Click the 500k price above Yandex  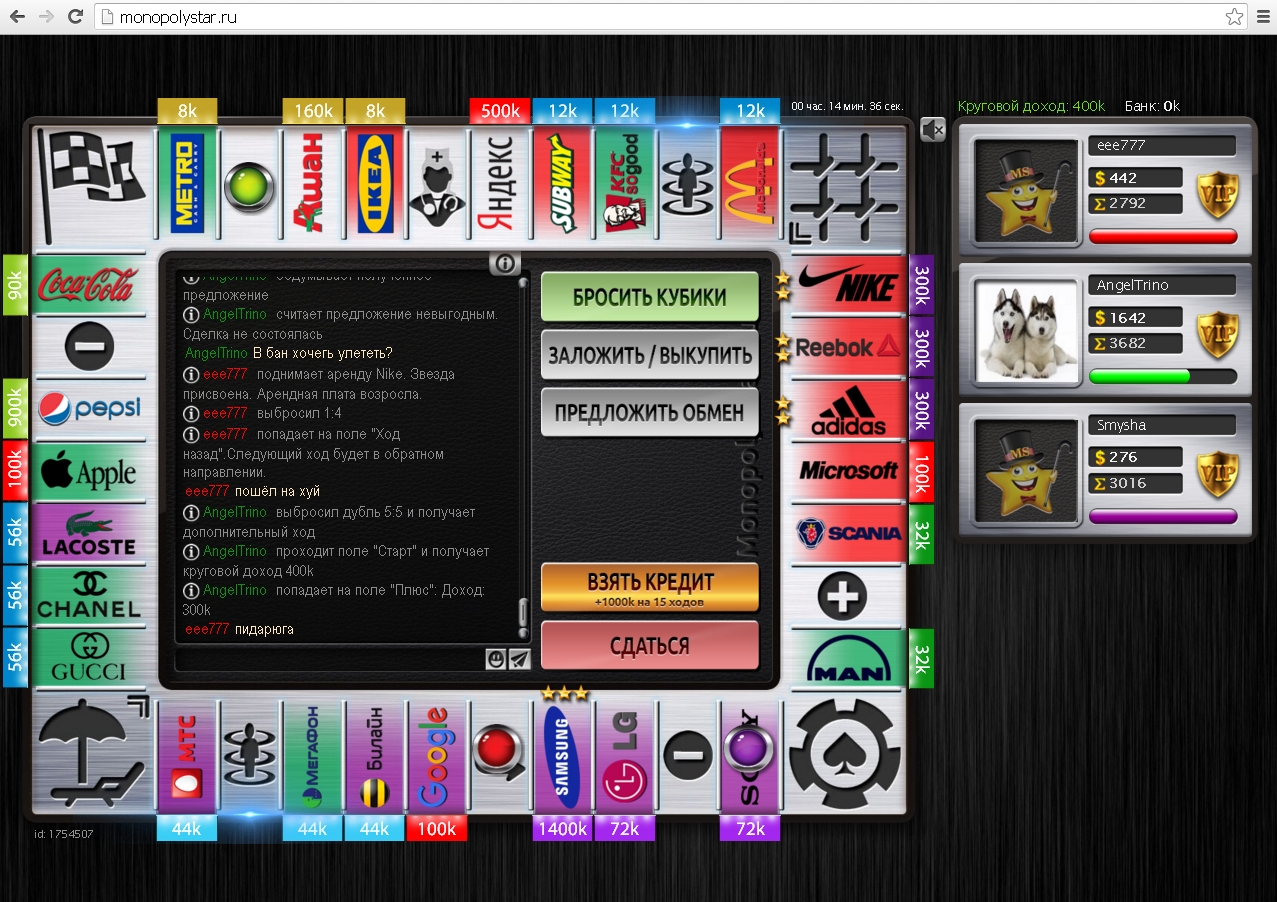pos(500,111)
